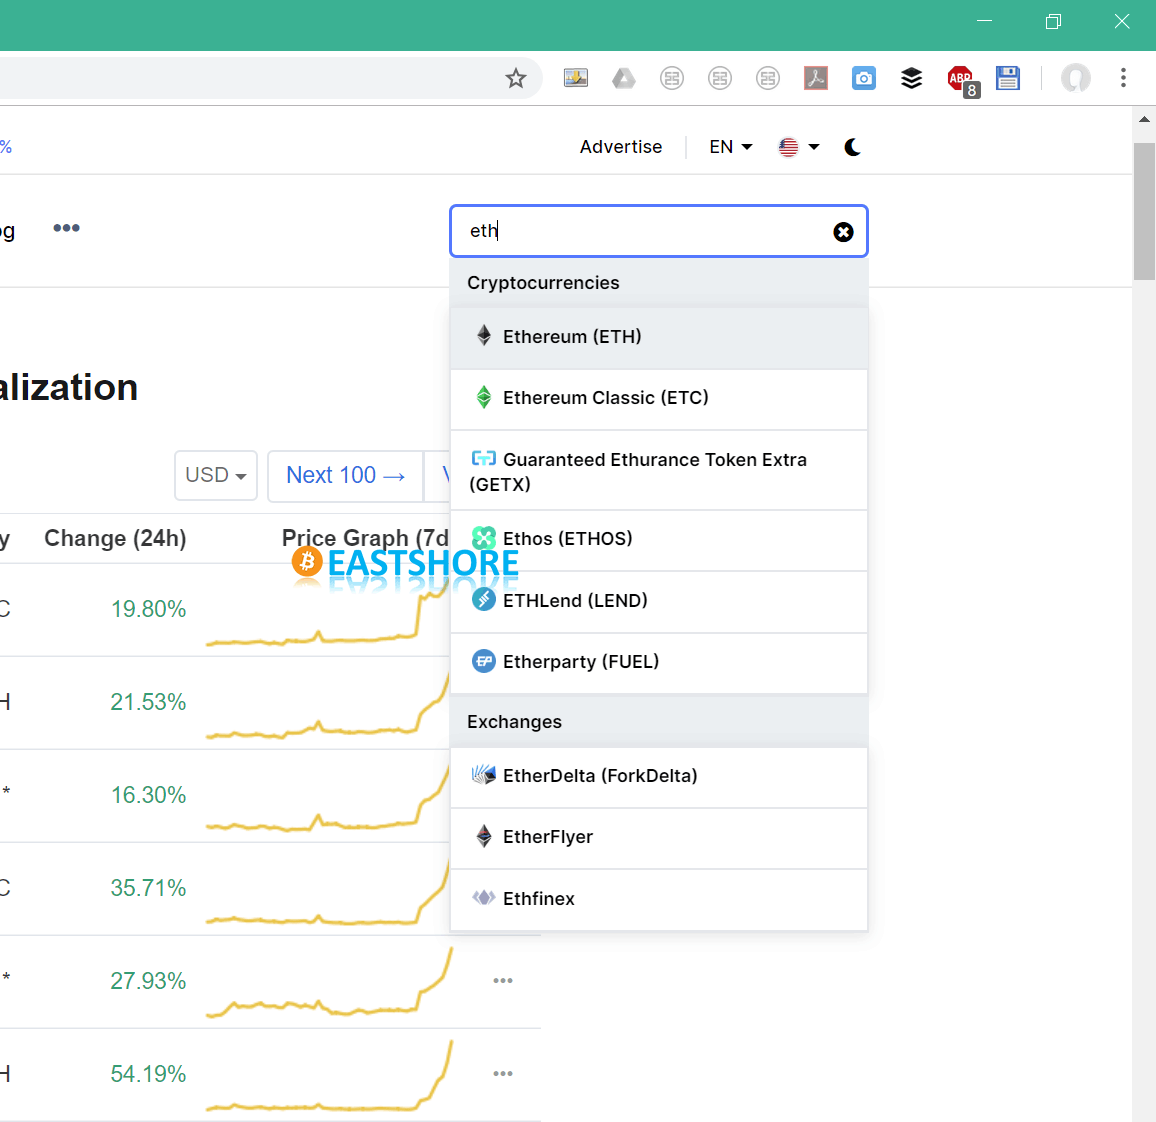Restore down the browser window
1156x1122 pixels.
pos(1054,21)
